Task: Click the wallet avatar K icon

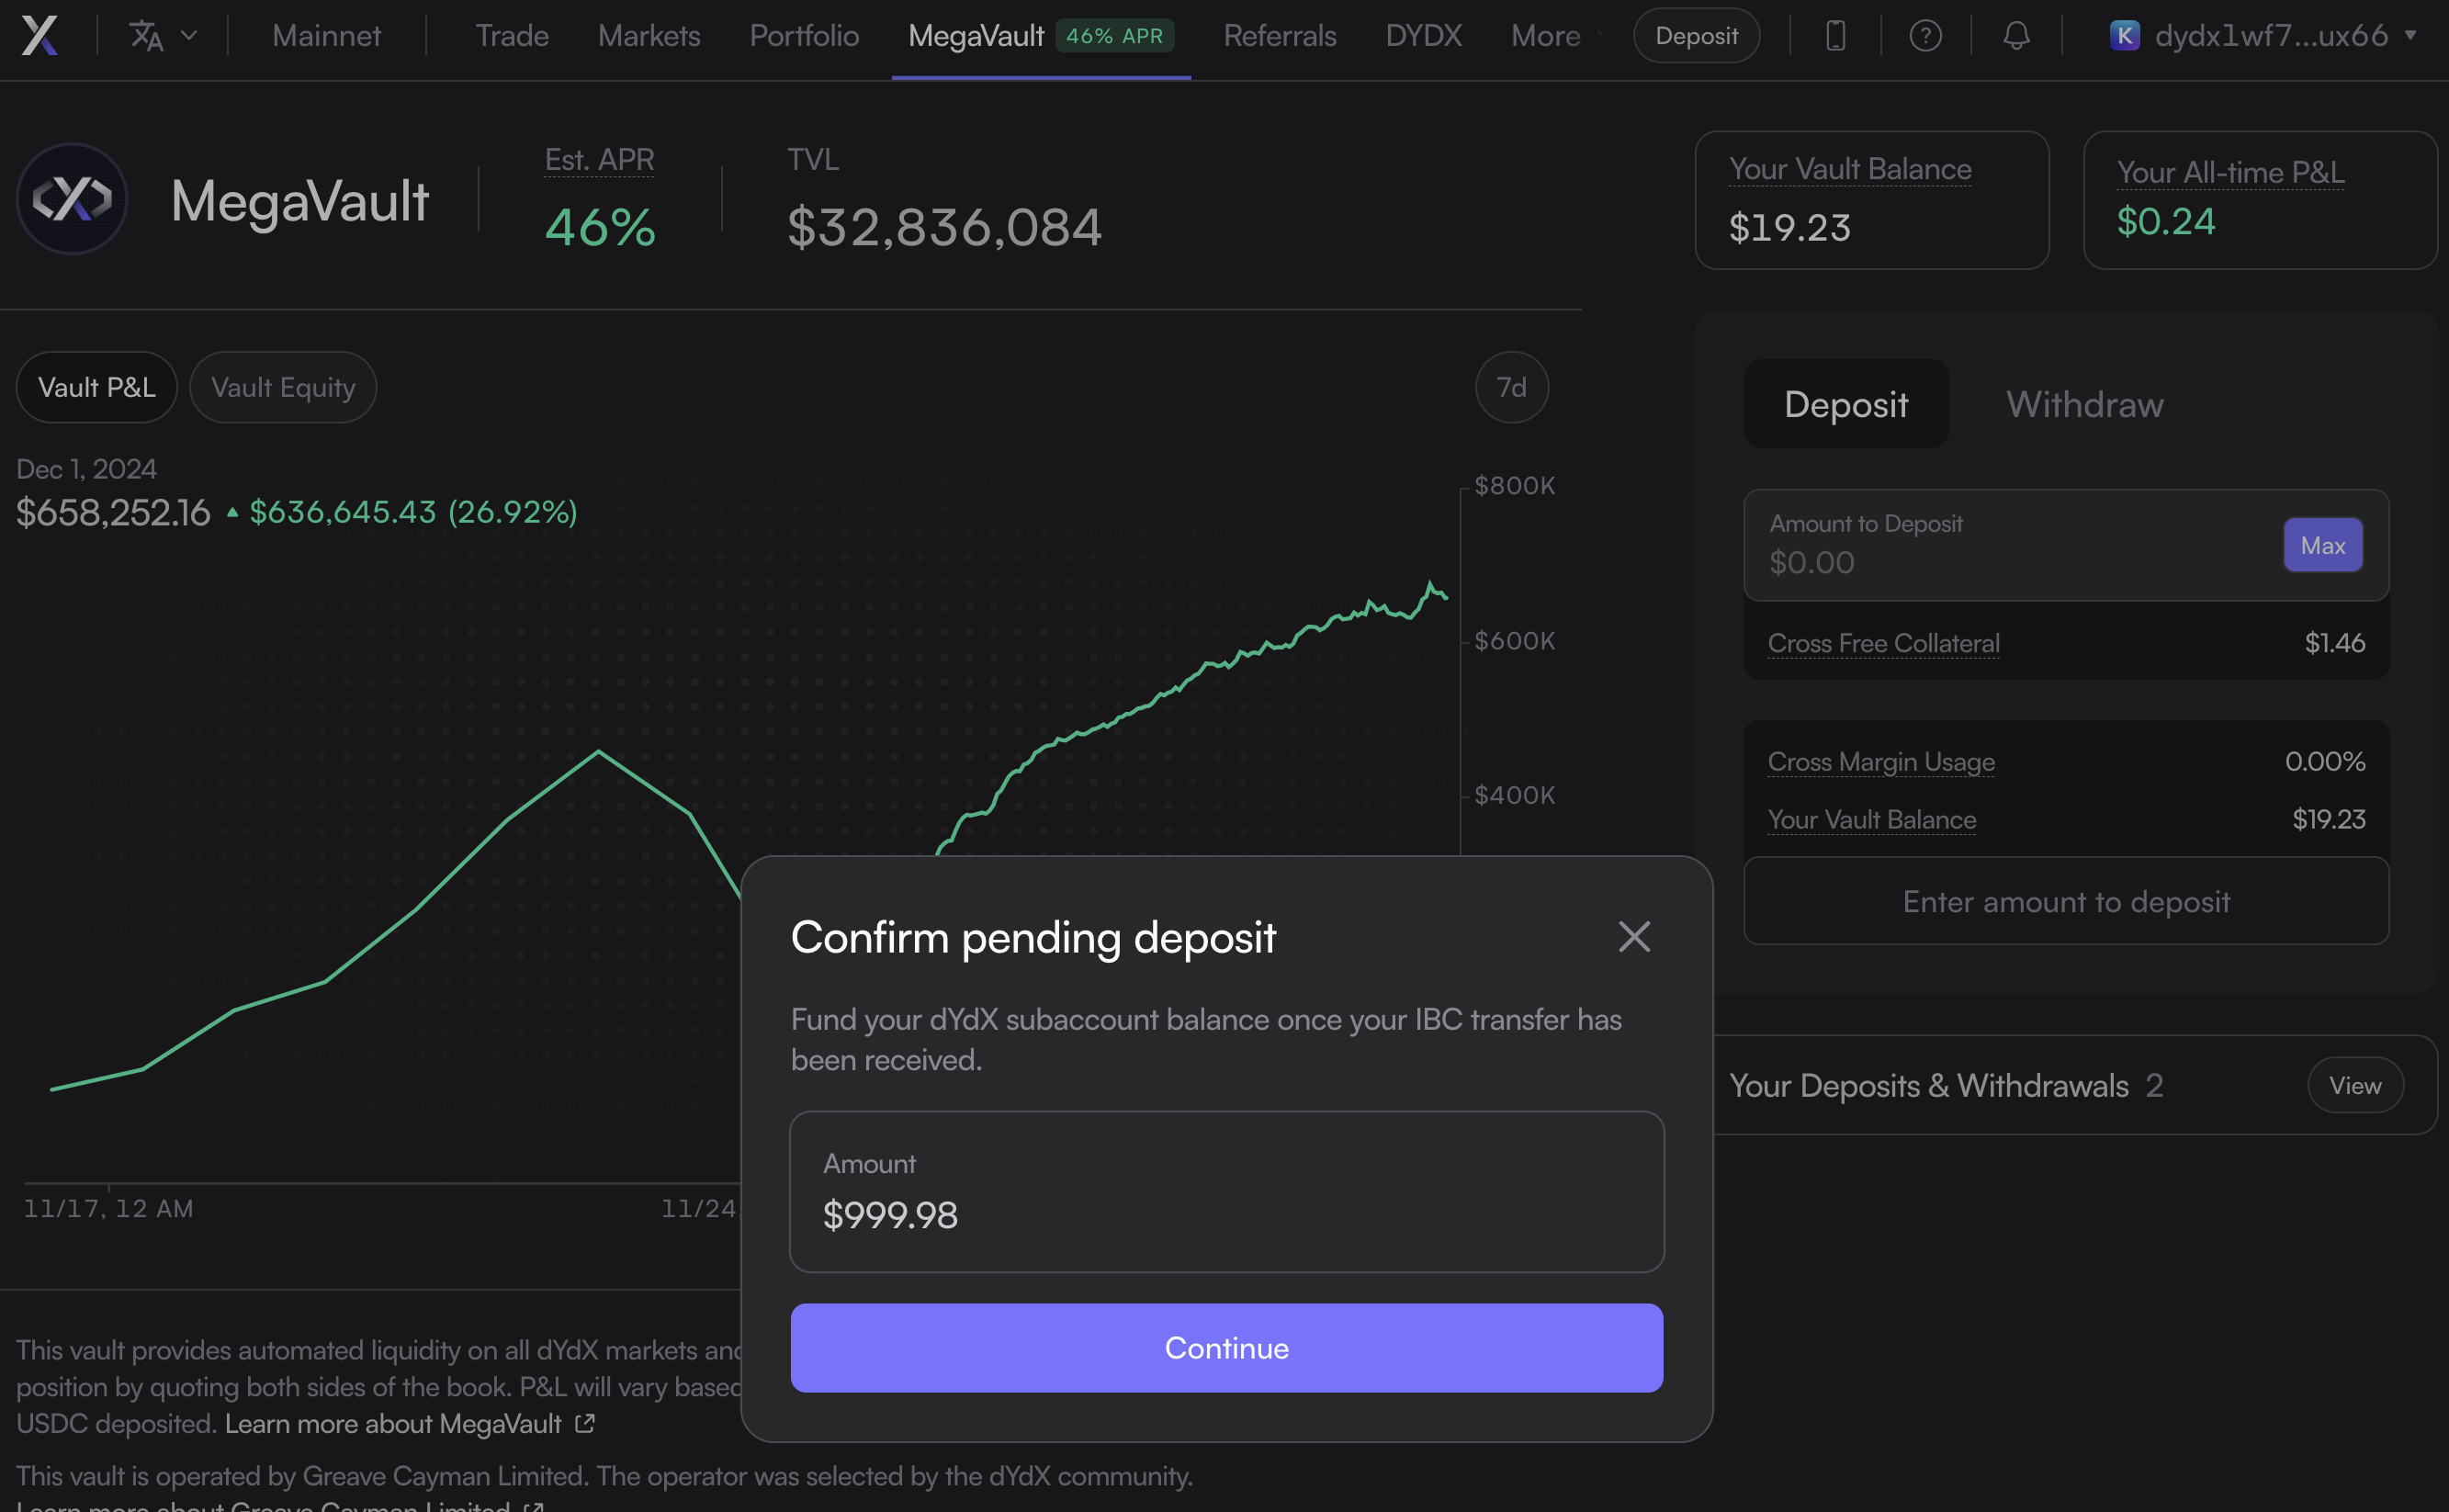Action: pyautogui.click(x=2124, y=36)
